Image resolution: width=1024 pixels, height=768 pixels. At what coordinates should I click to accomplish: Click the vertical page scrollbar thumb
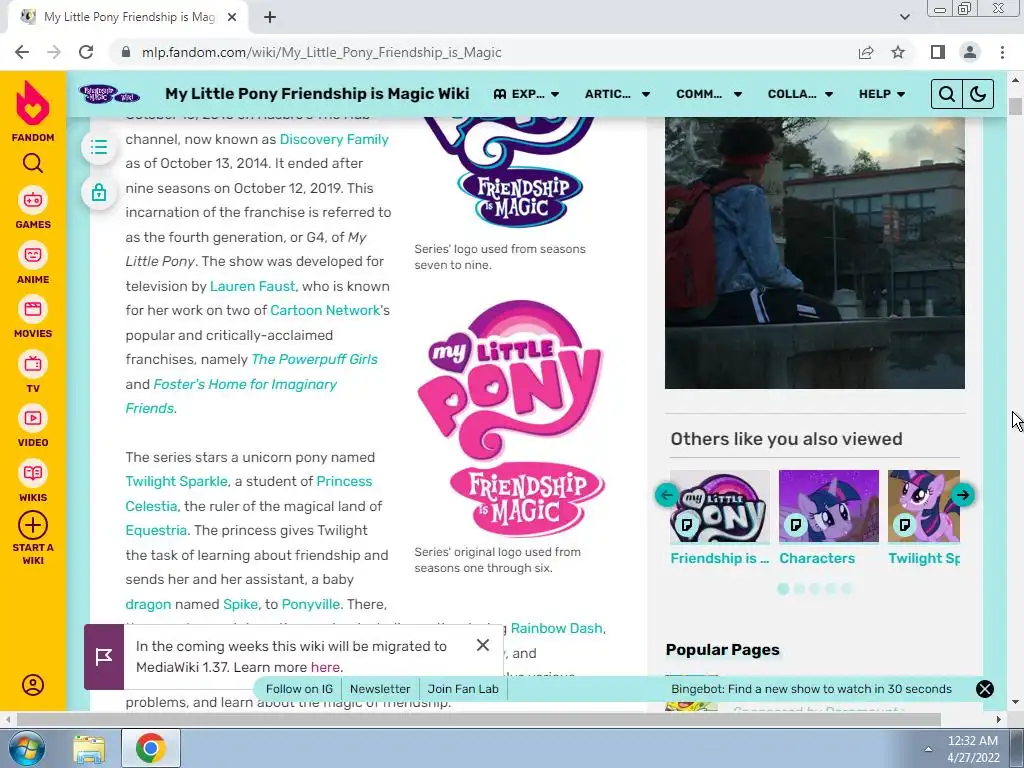1015,106
